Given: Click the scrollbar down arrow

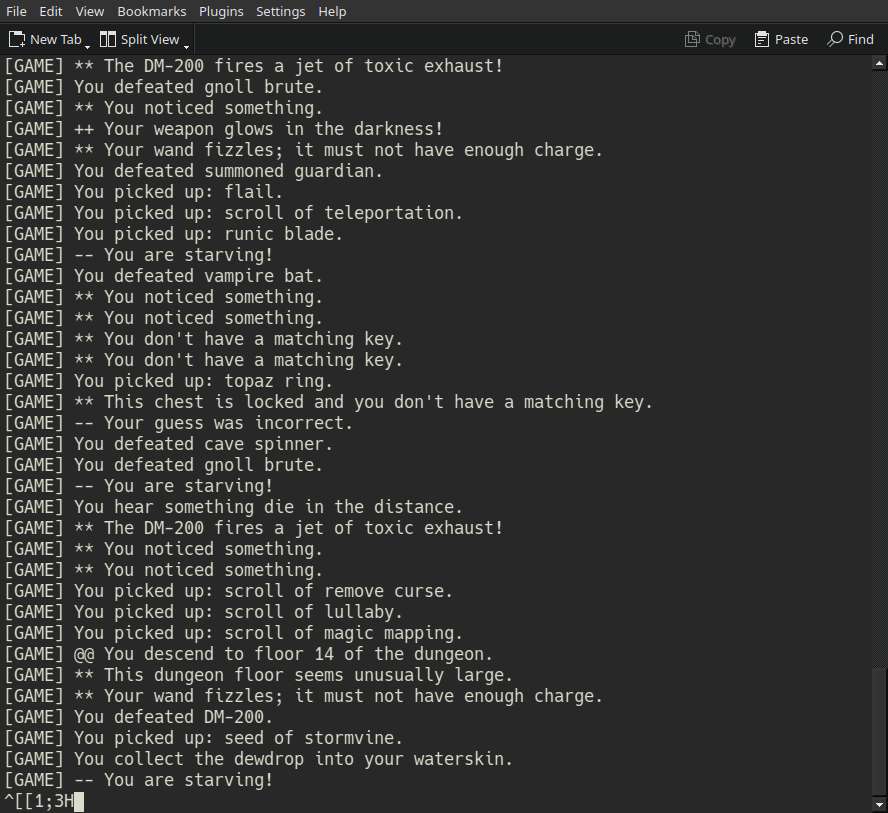Looking at the screenshot, I should click(879, 805).
